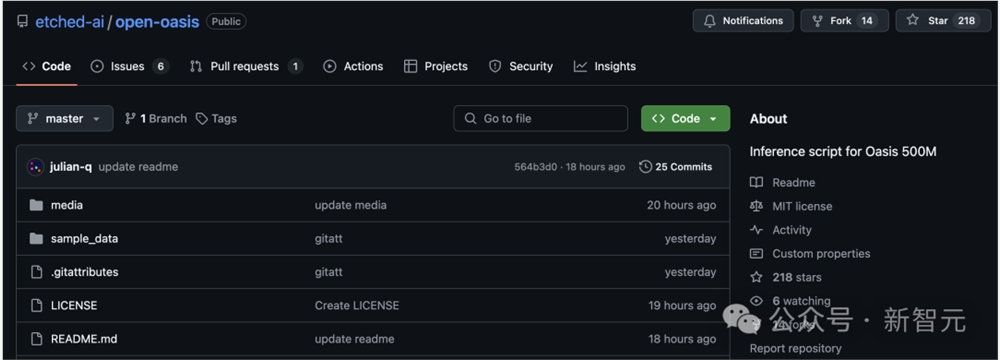The width and height of the screenshot is (1000, 360).
Task: Expand the master branch dropdown
Action: click(64, 119)
